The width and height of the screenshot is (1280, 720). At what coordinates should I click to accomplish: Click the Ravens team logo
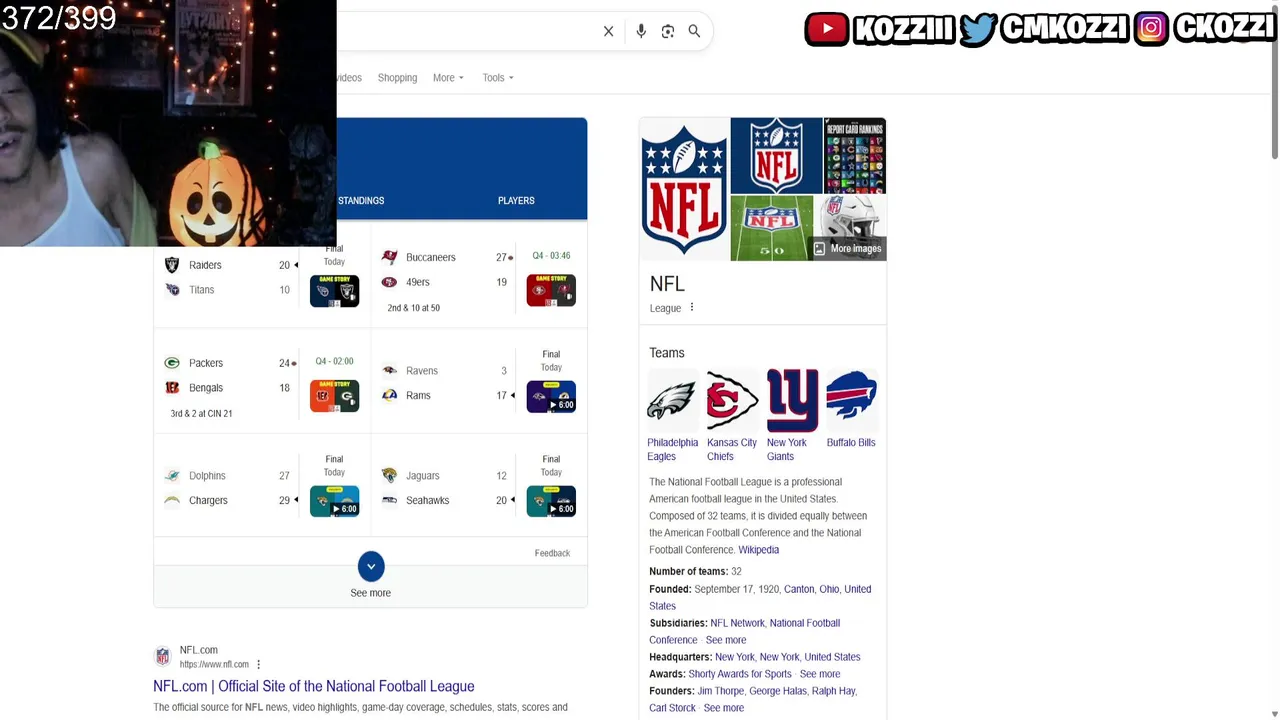coord(389,370)
